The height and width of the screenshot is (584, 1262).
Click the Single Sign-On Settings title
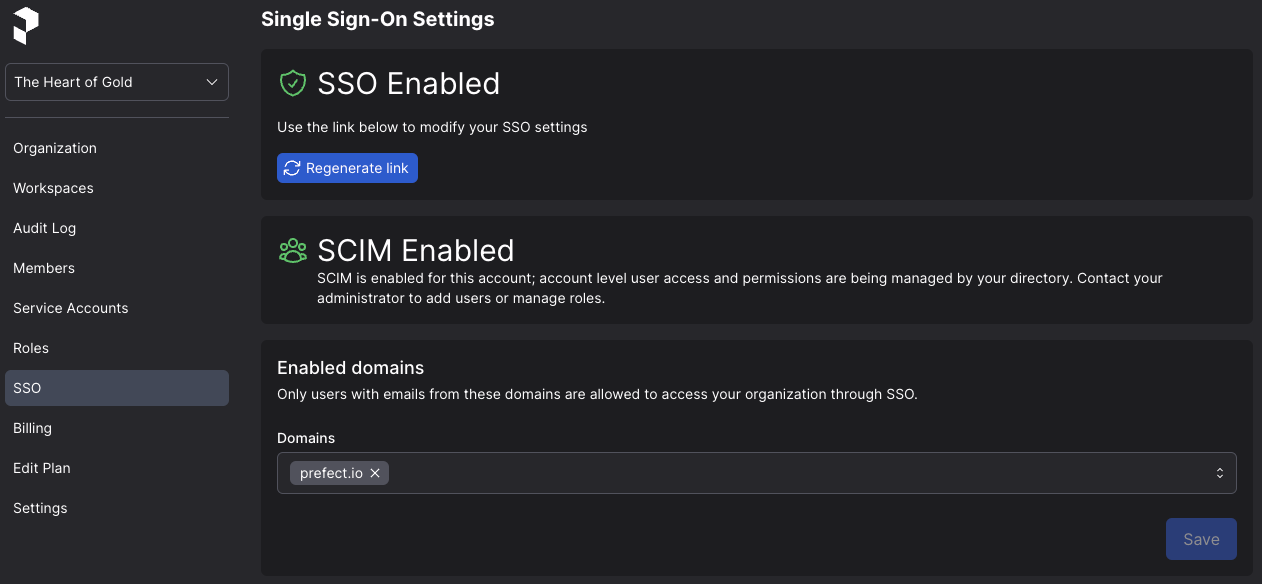tap(377, 19)
